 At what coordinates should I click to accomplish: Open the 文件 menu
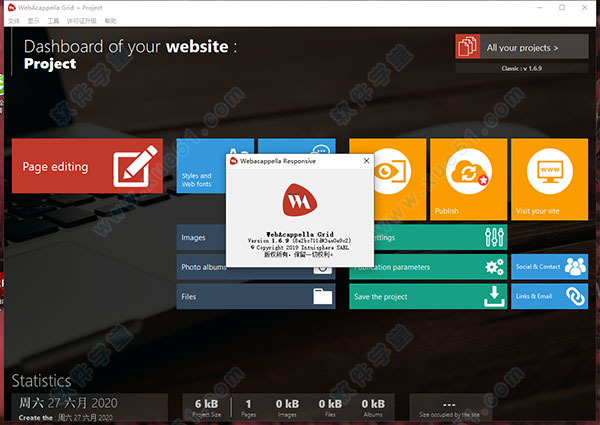pos(13,21)
